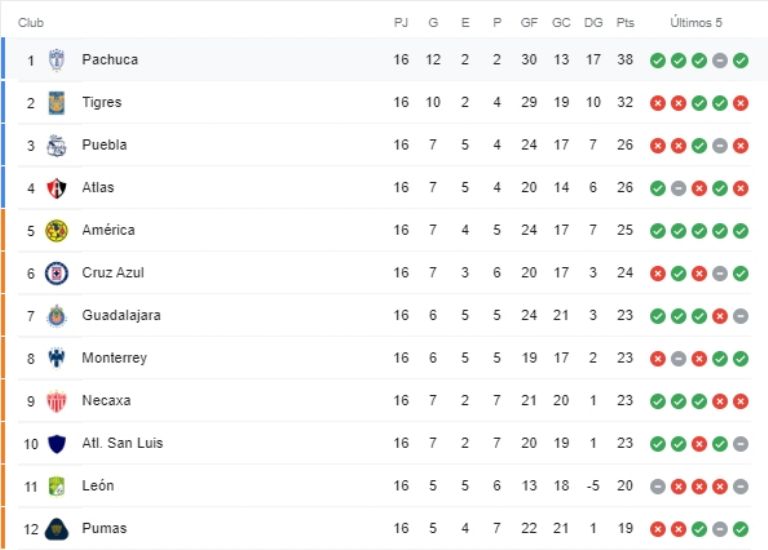The width and height of the screenshot is (768, 550).
Task: Click the Pachuca club crest icon
Action: (57, 60)
